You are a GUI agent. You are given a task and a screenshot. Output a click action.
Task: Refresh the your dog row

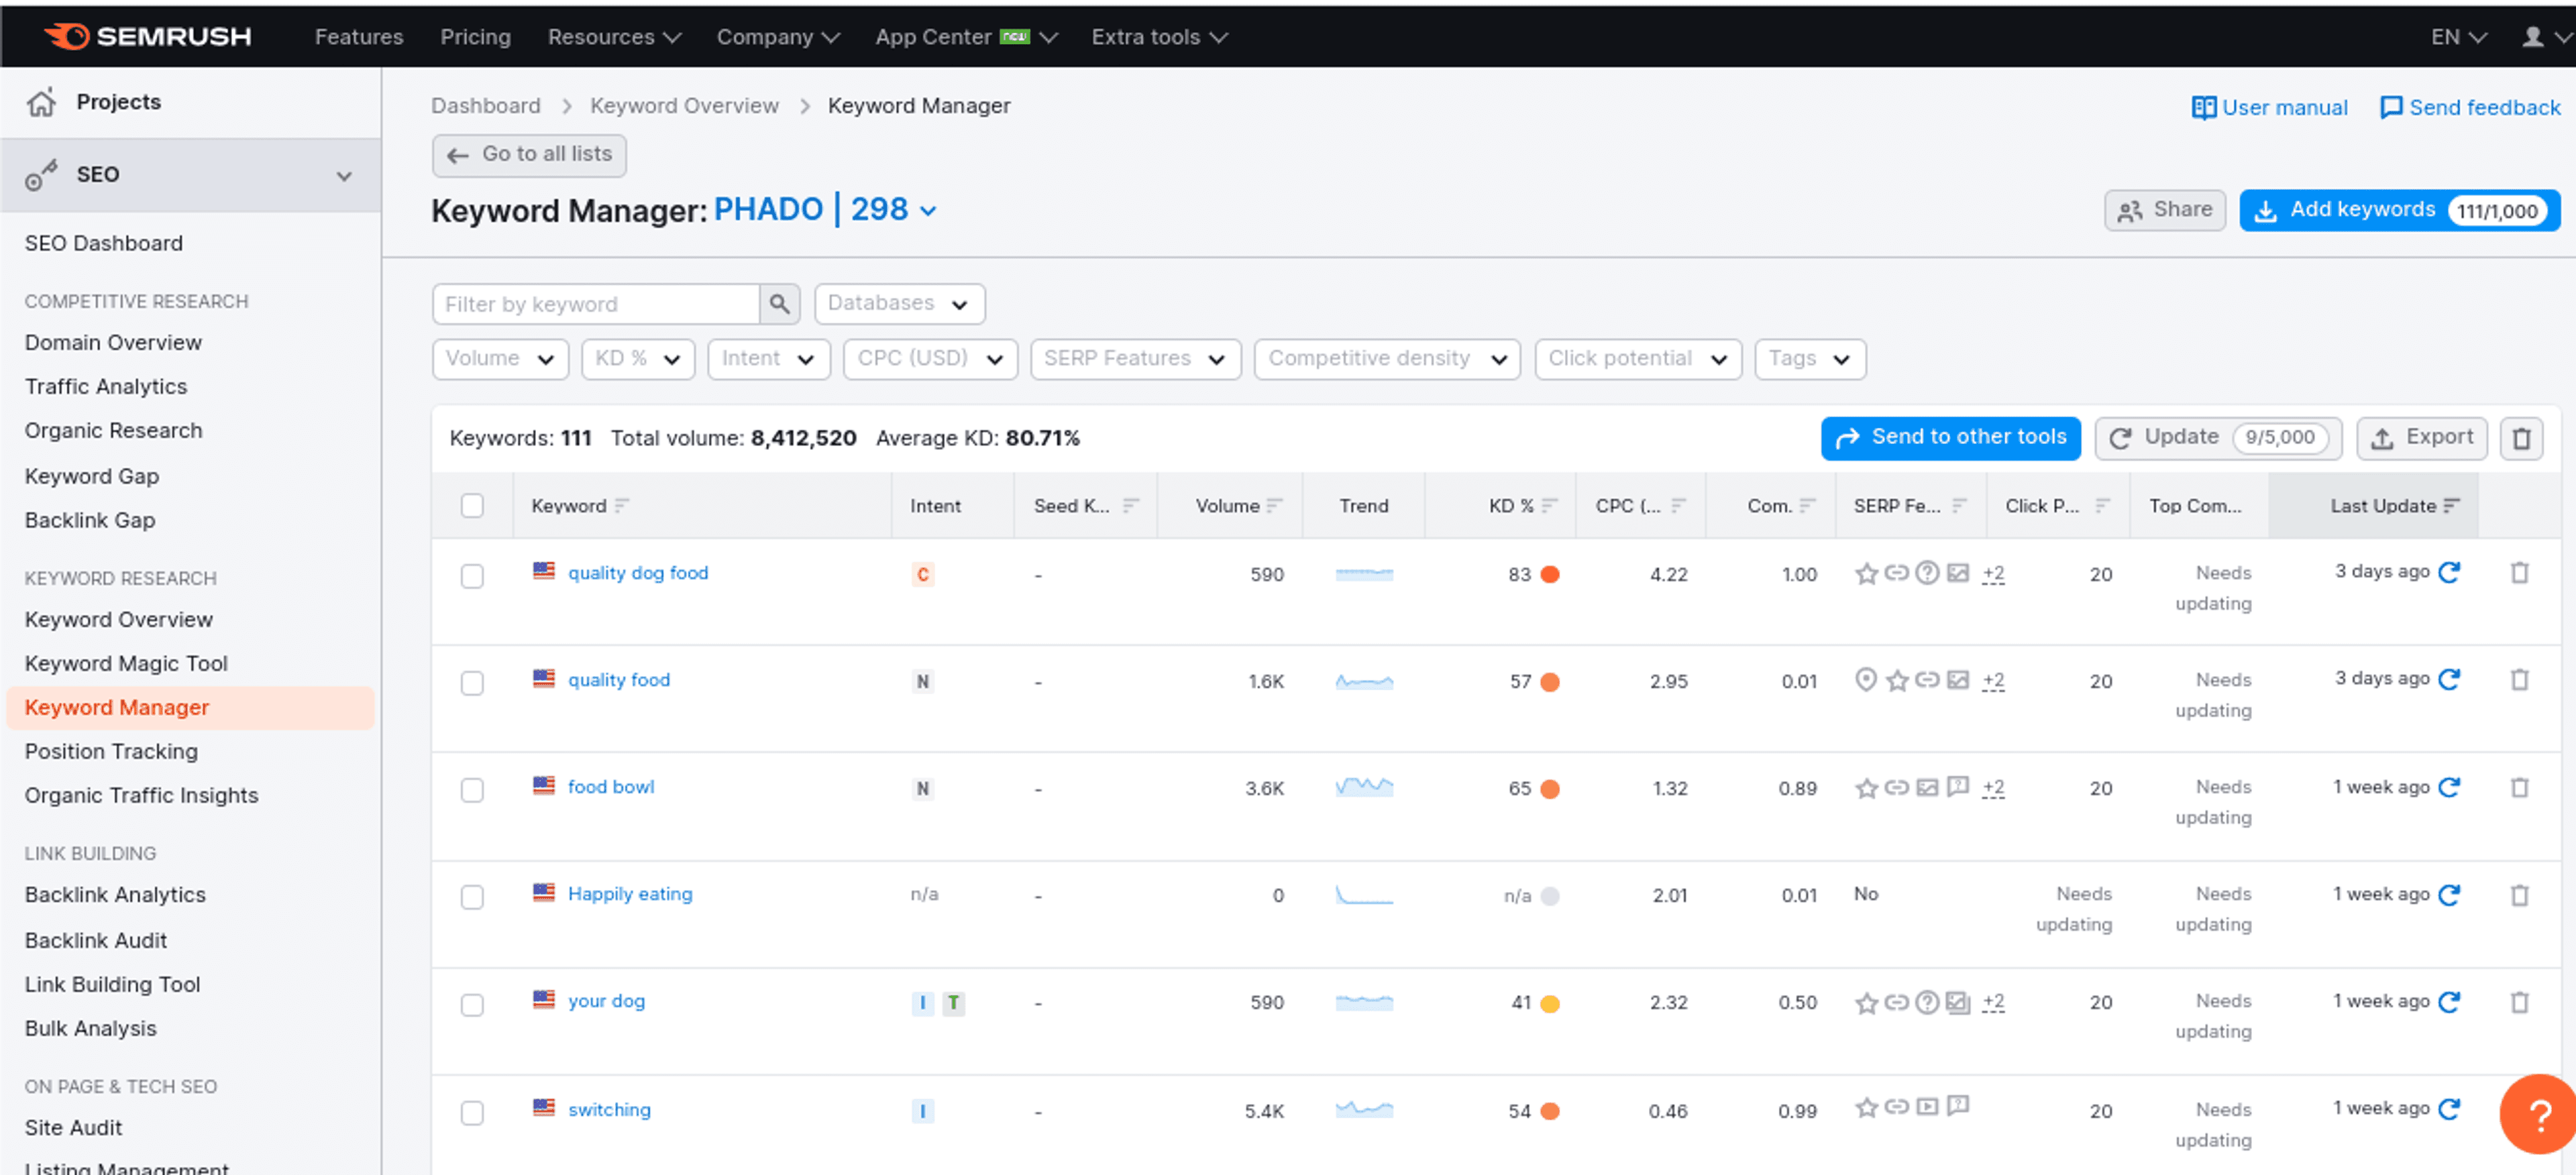[x=2449, y=1001]
